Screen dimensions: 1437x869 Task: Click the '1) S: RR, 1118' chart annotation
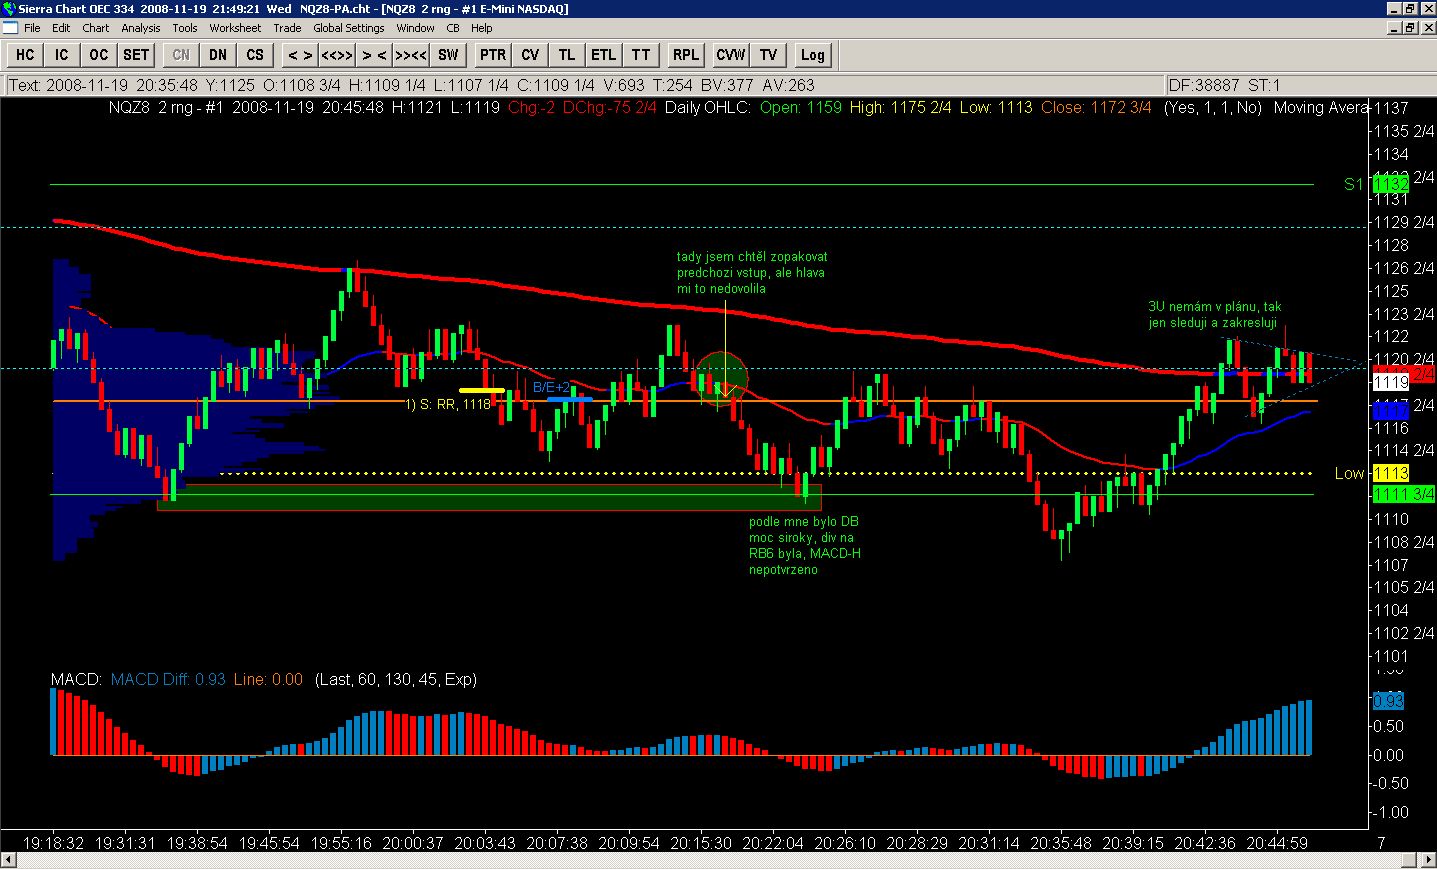coord(447,404)
